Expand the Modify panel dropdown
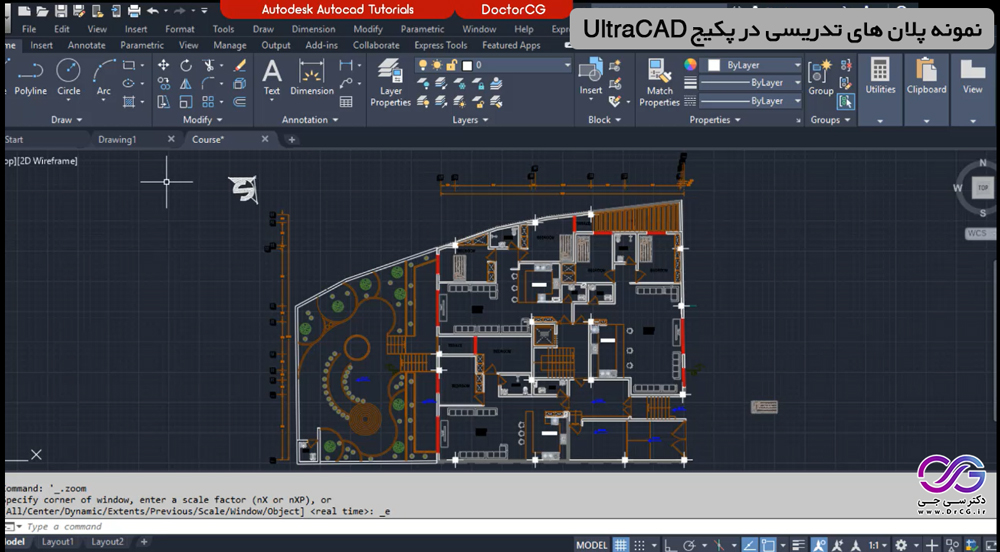 [202, 120]
